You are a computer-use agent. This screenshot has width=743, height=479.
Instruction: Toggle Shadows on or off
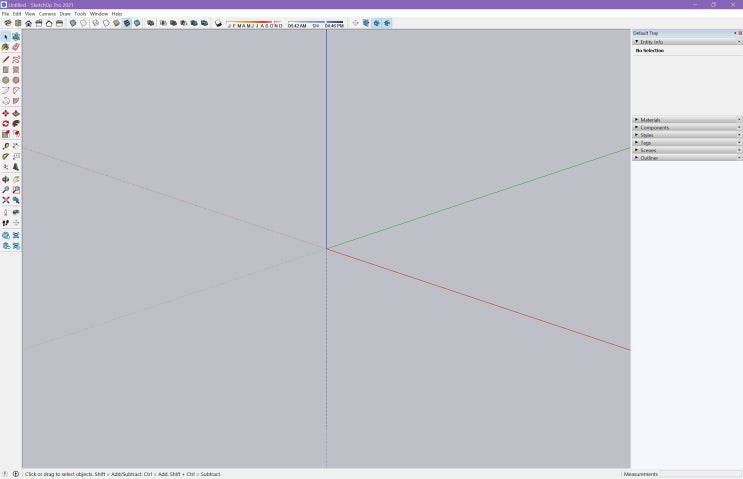(x=218, y=23)
